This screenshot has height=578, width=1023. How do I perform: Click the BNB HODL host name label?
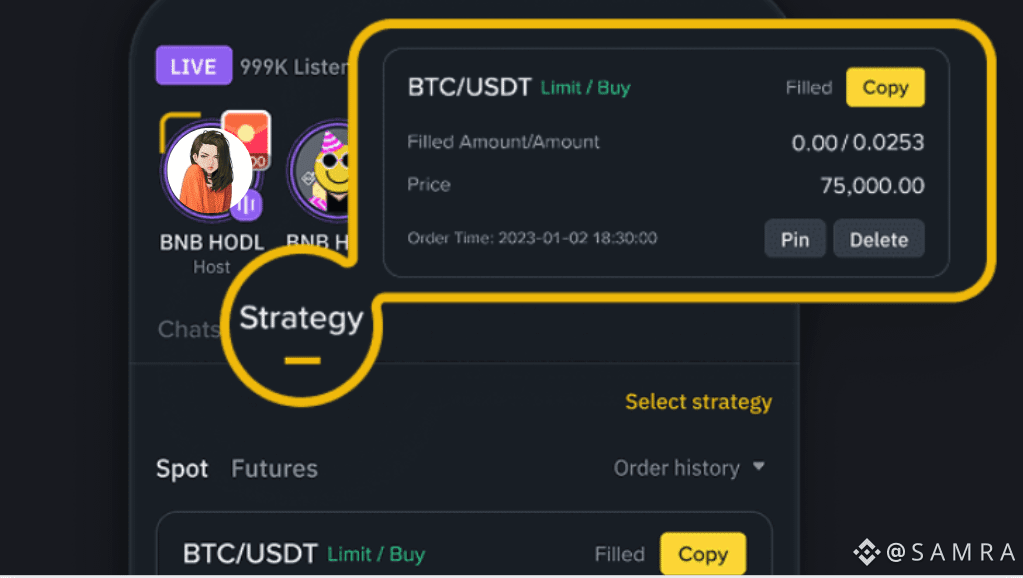tap(212, 243)
